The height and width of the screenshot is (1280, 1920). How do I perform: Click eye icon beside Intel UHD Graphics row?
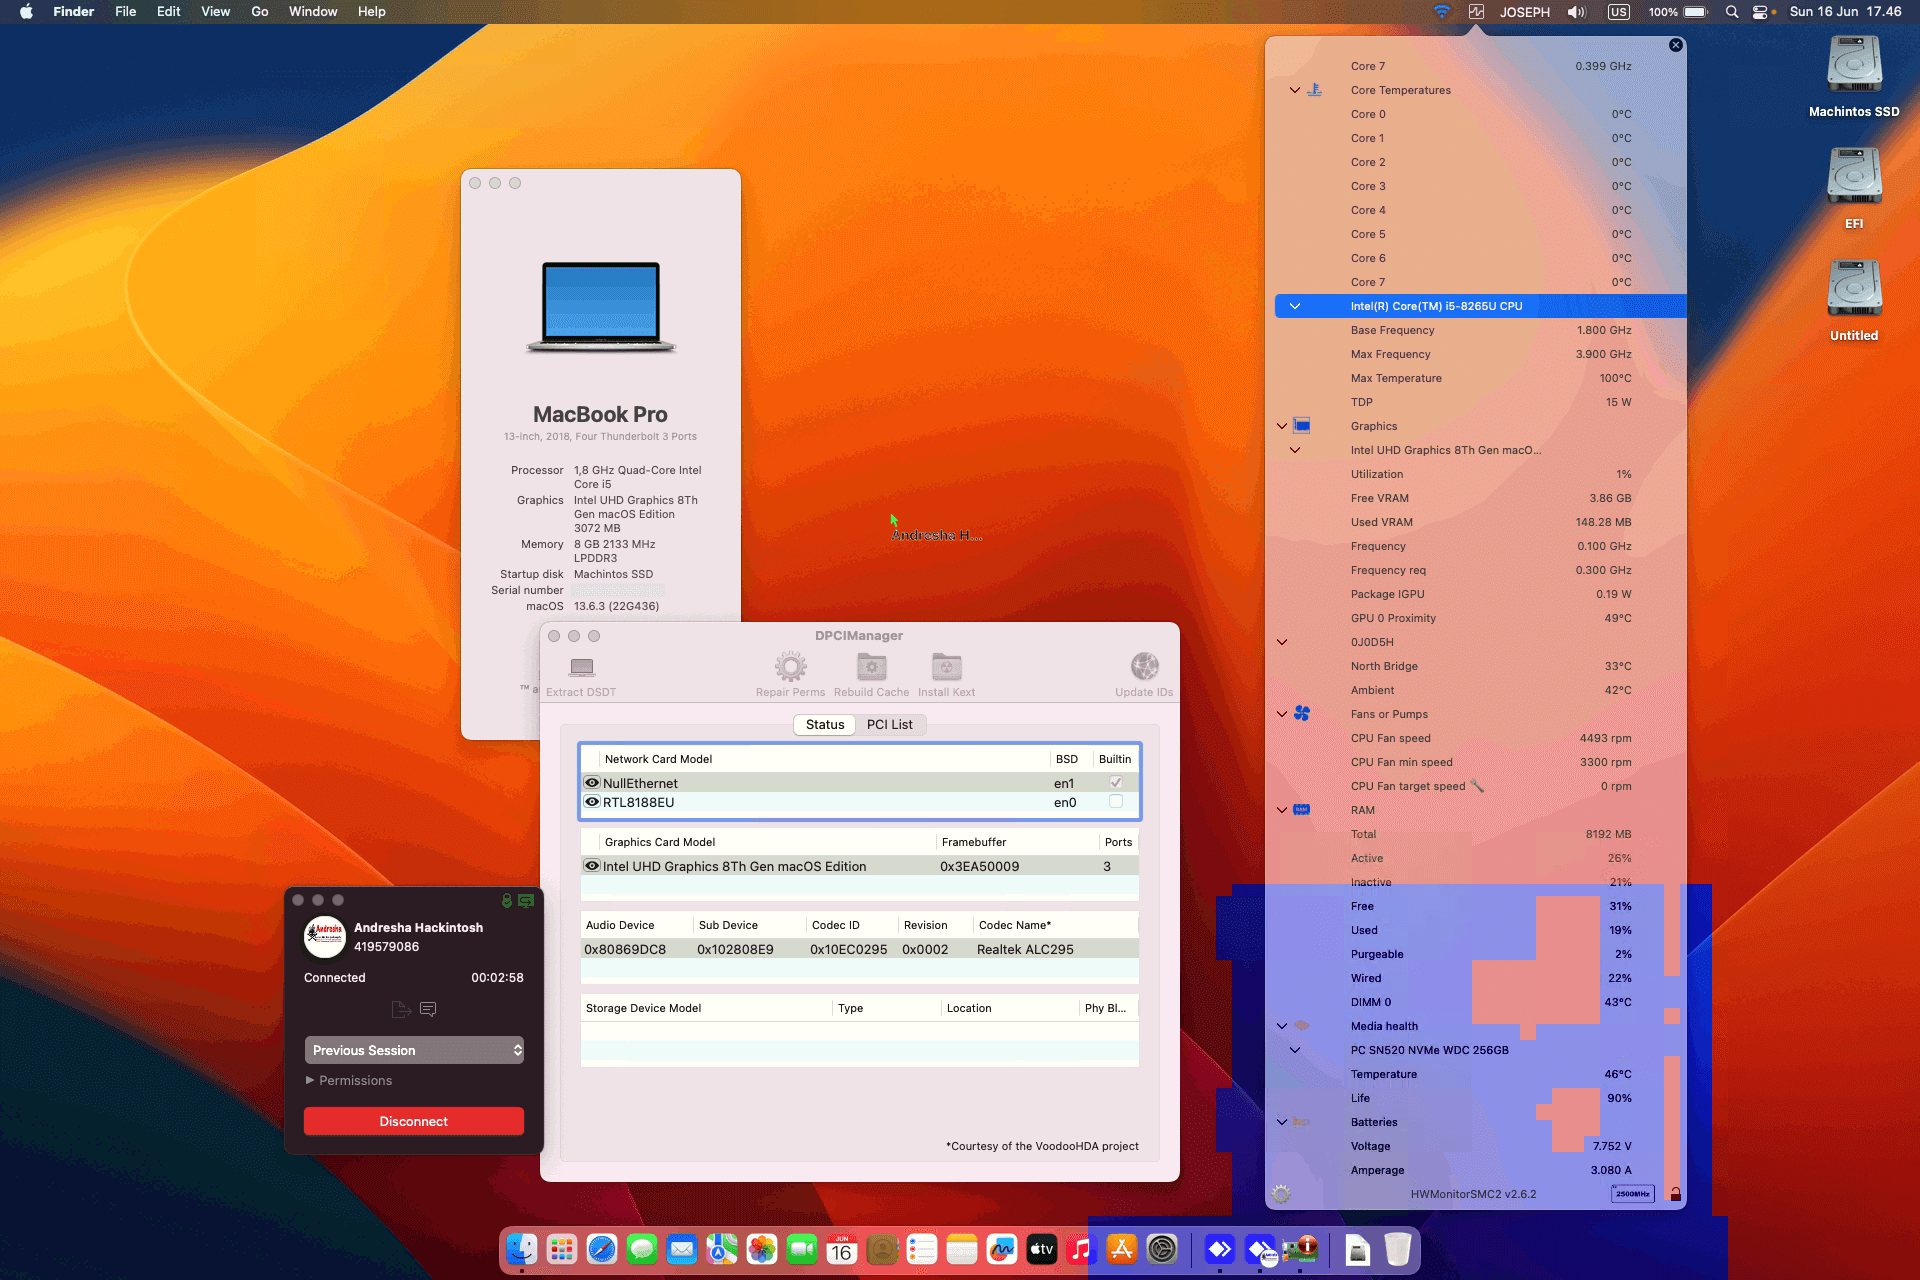(x=592, y=866)
